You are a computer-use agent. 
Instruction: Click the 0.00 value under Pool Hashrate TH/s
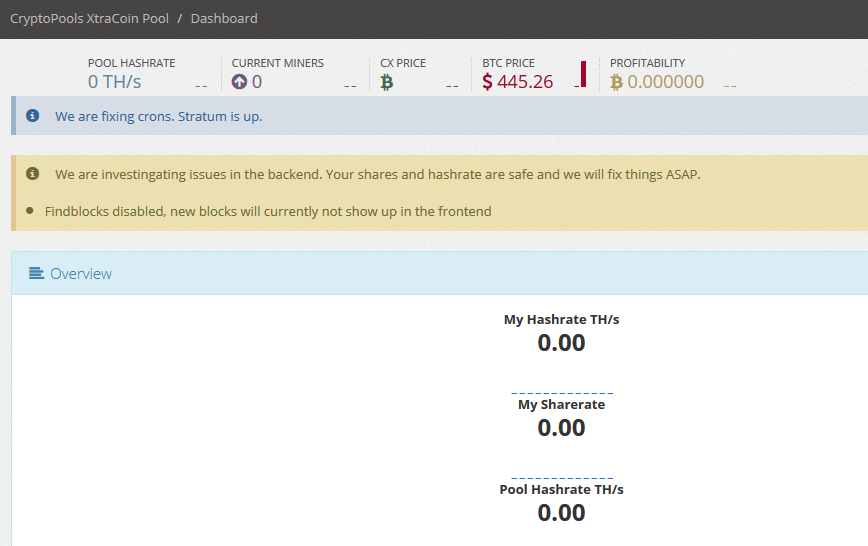561,513
